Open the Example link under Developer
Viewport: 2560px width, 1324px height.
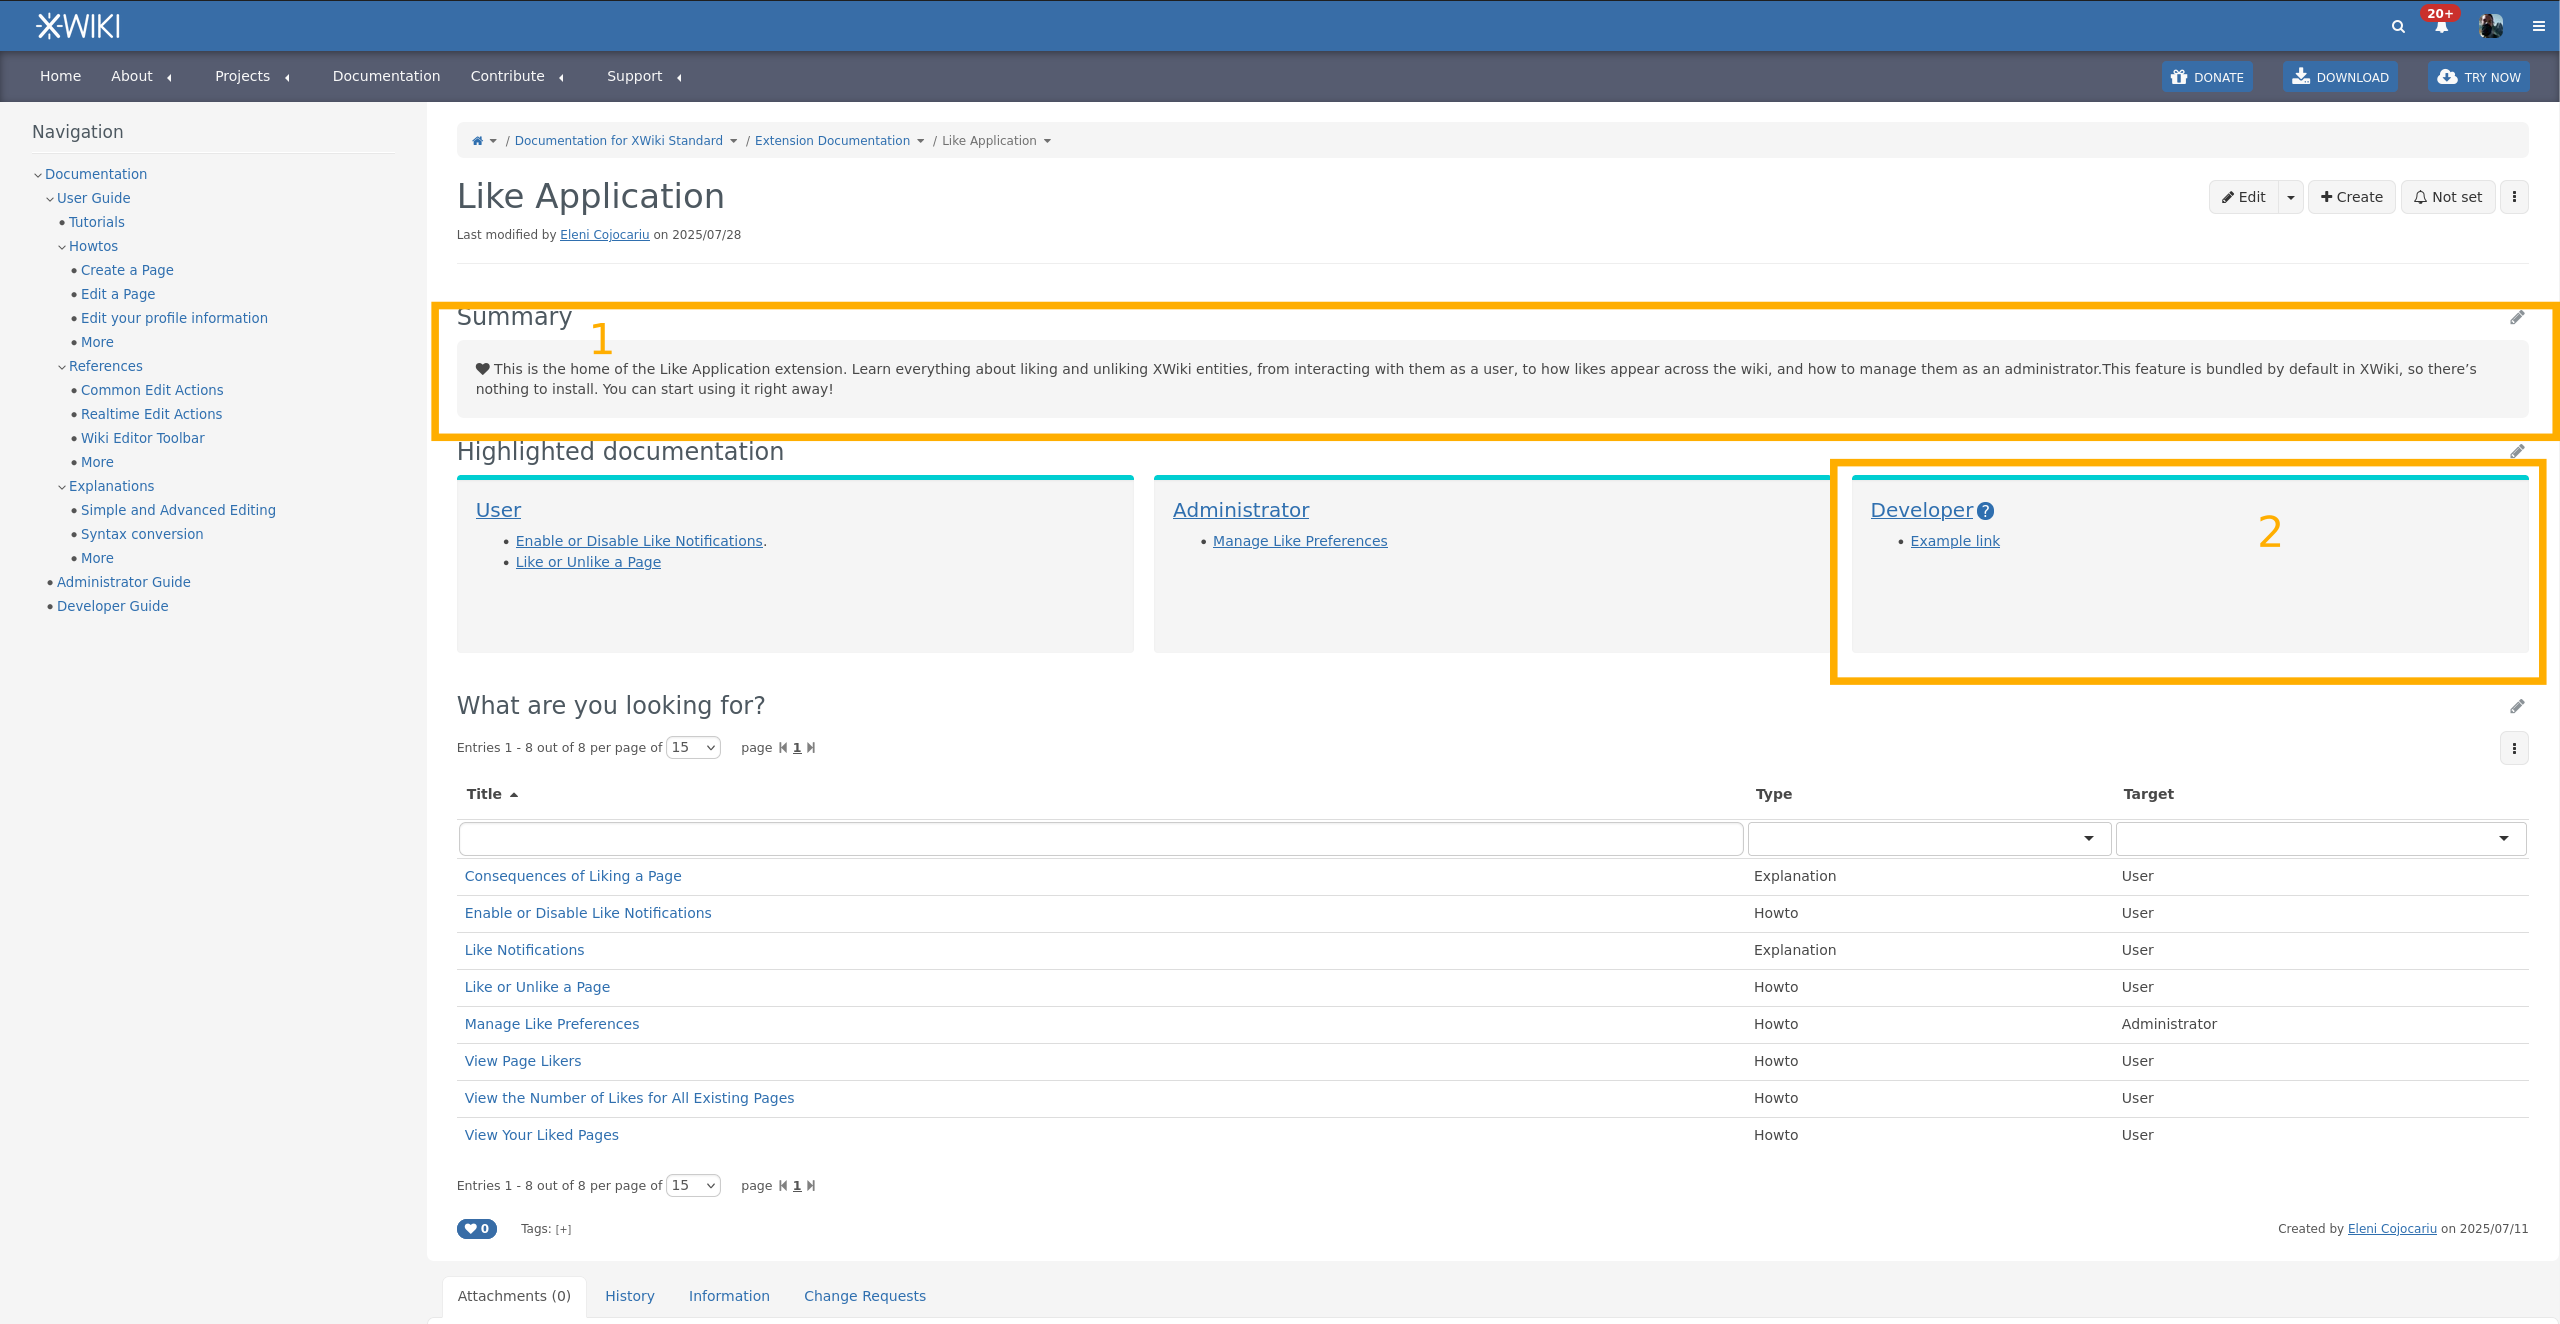click(1955, 541)
